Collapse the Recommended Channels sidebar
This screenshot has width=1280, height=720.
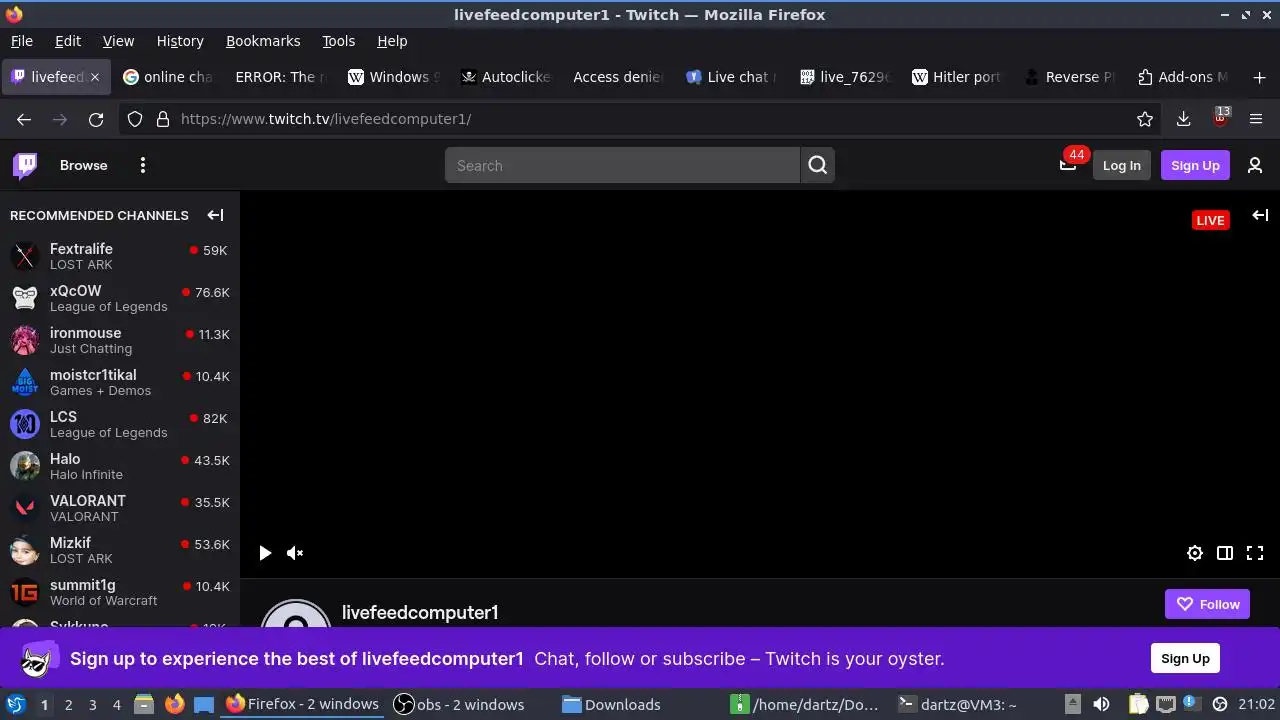coord(215,215)
